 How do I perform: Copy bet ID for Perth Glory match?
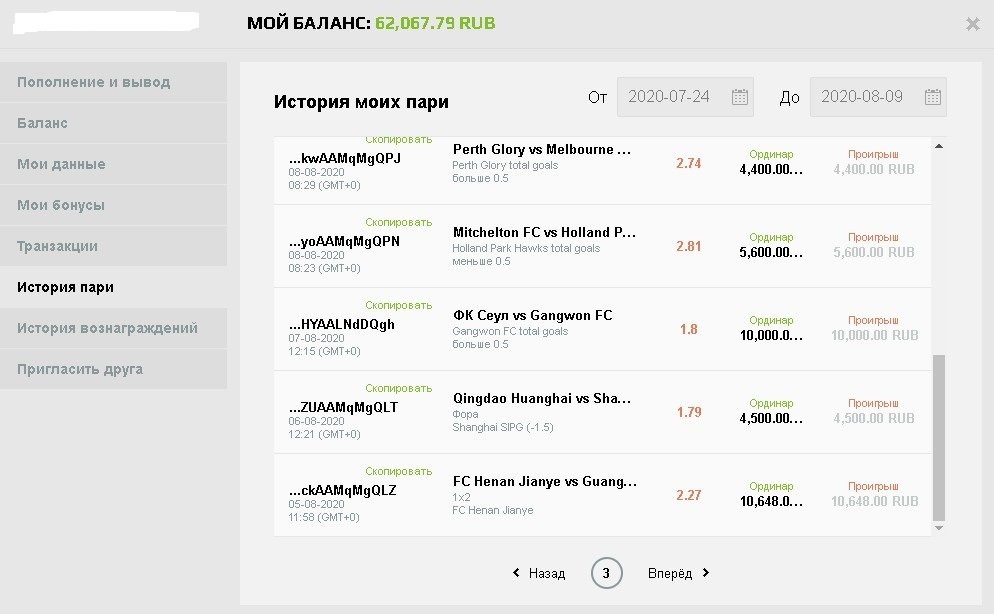[398, 140]
